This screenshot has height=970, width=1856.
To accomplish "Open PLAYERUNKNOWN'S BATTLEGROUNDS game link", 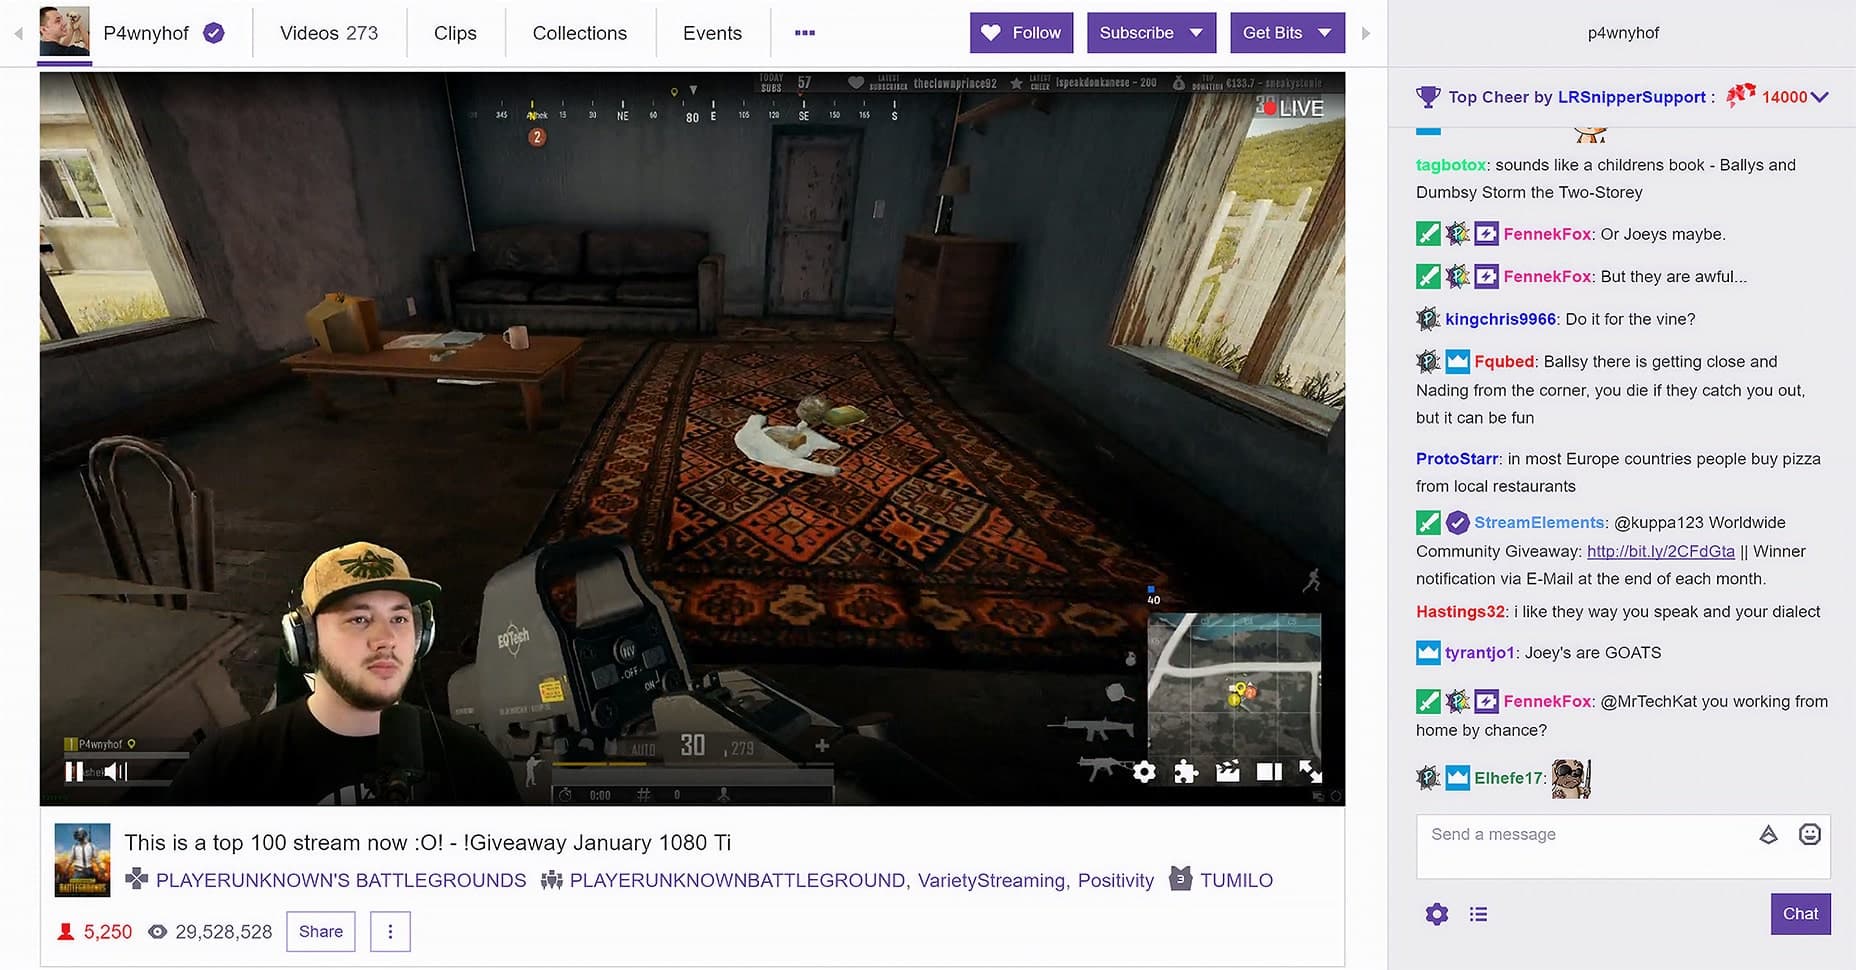I will (341, 881).
